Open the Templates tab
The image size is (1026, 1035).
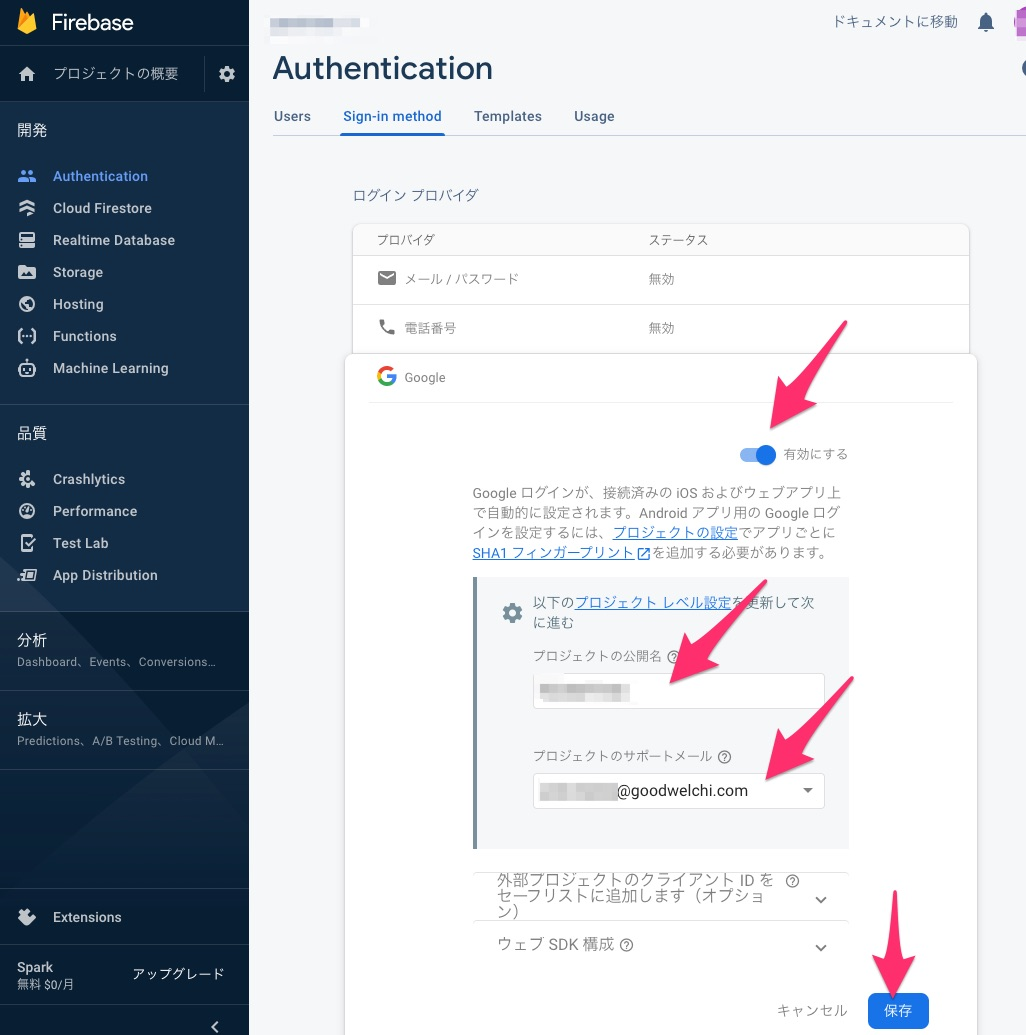[508, 116]
